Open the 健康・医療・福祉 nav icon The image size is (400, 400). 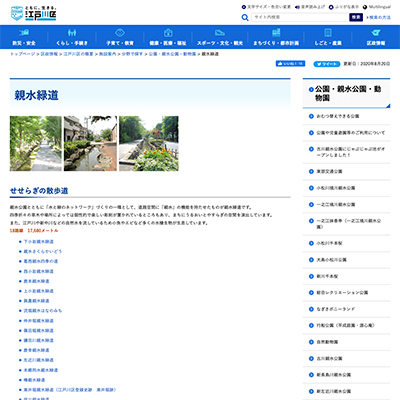pos(168,33)
